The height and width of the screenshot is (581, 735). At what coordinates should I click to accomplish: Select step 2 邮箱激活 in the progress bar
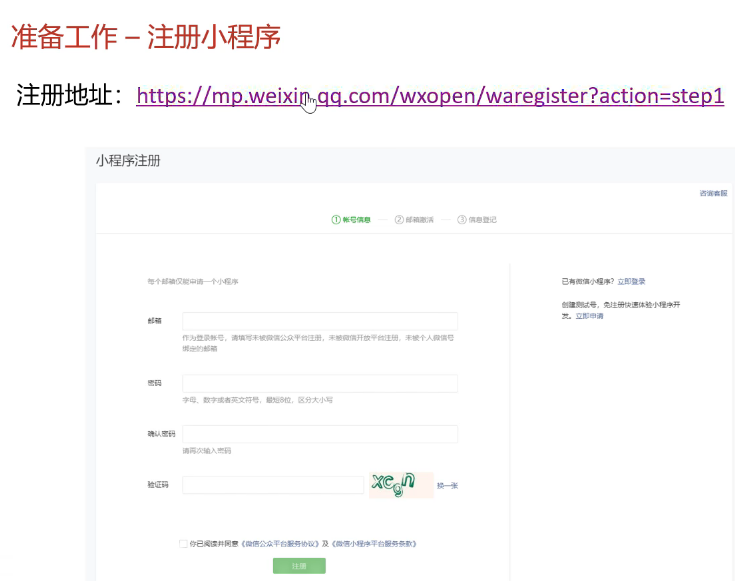pos(414,219)
